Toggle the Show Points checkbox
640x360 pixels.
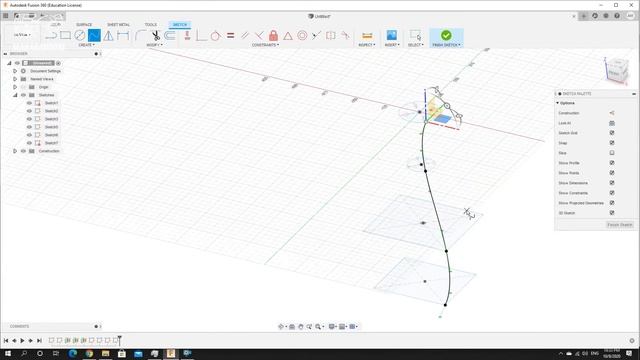[x=612, y=173]
